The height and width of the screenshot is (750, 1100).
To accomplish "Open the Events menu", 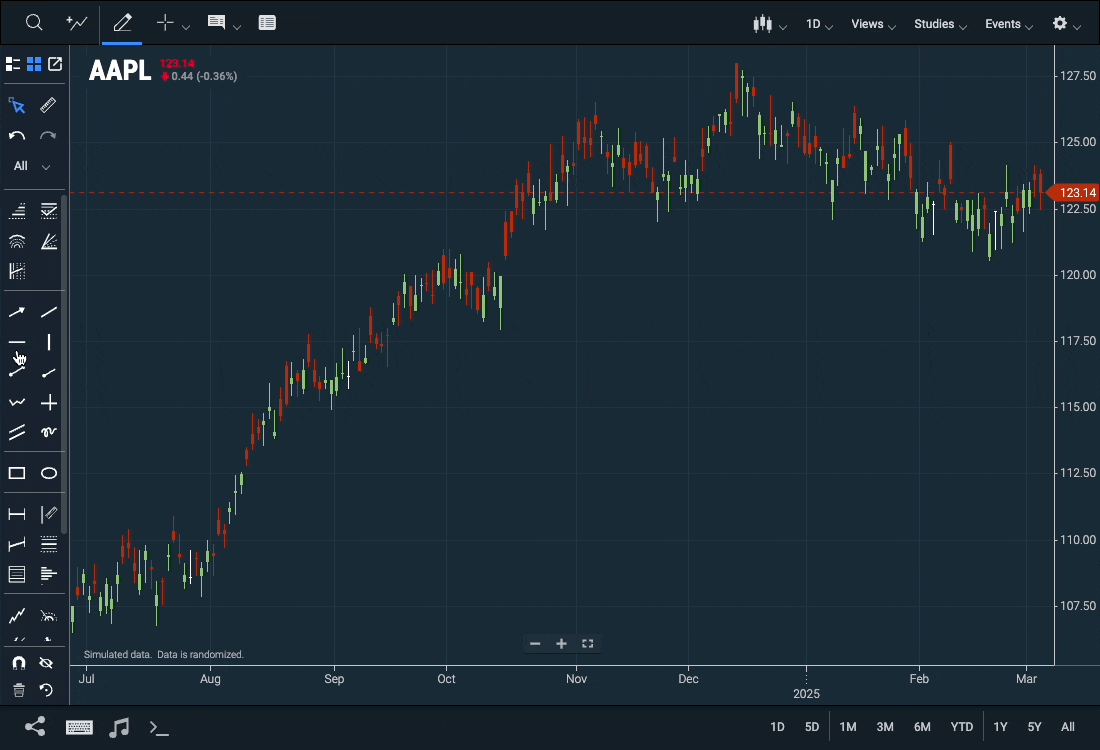I will point(1009,24).
